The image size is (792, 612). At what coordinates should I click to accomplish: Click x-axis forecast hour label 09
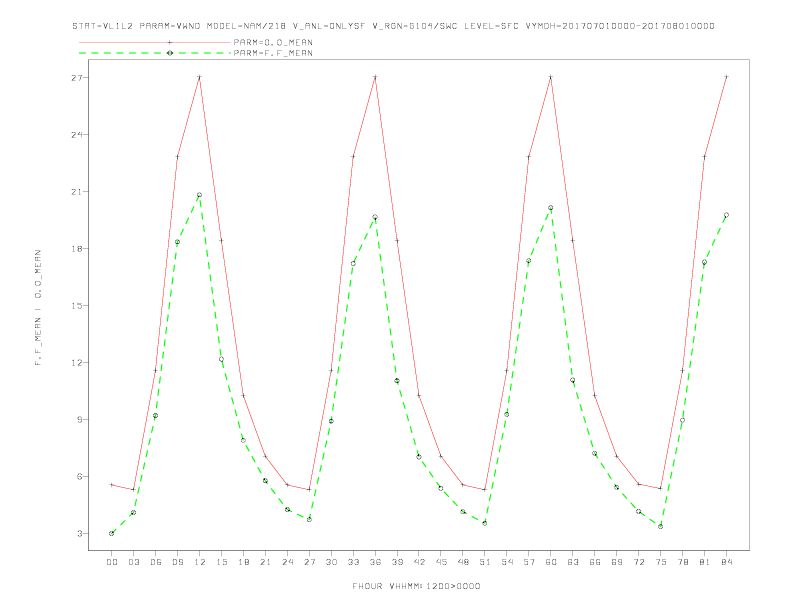click(177, 562)
